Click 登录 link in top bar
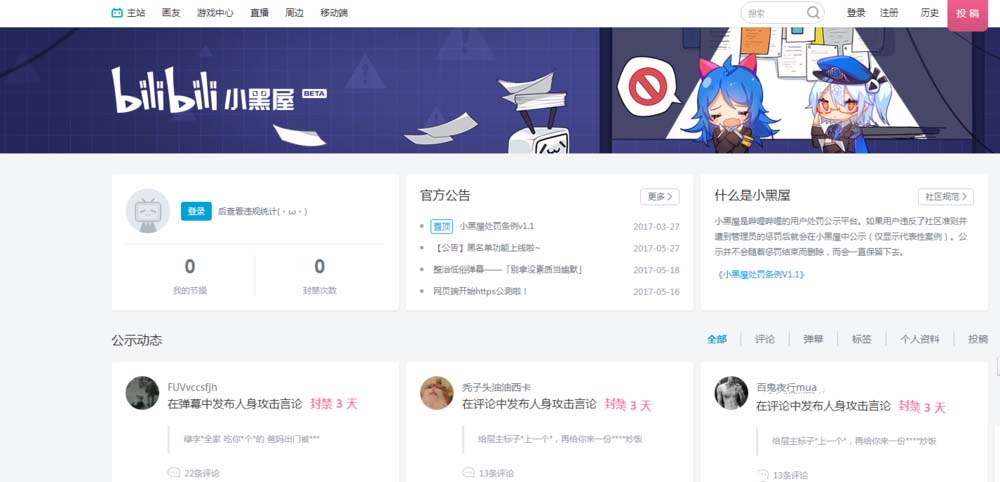Viewport: 1000px width, 482px height. [856, 13]
